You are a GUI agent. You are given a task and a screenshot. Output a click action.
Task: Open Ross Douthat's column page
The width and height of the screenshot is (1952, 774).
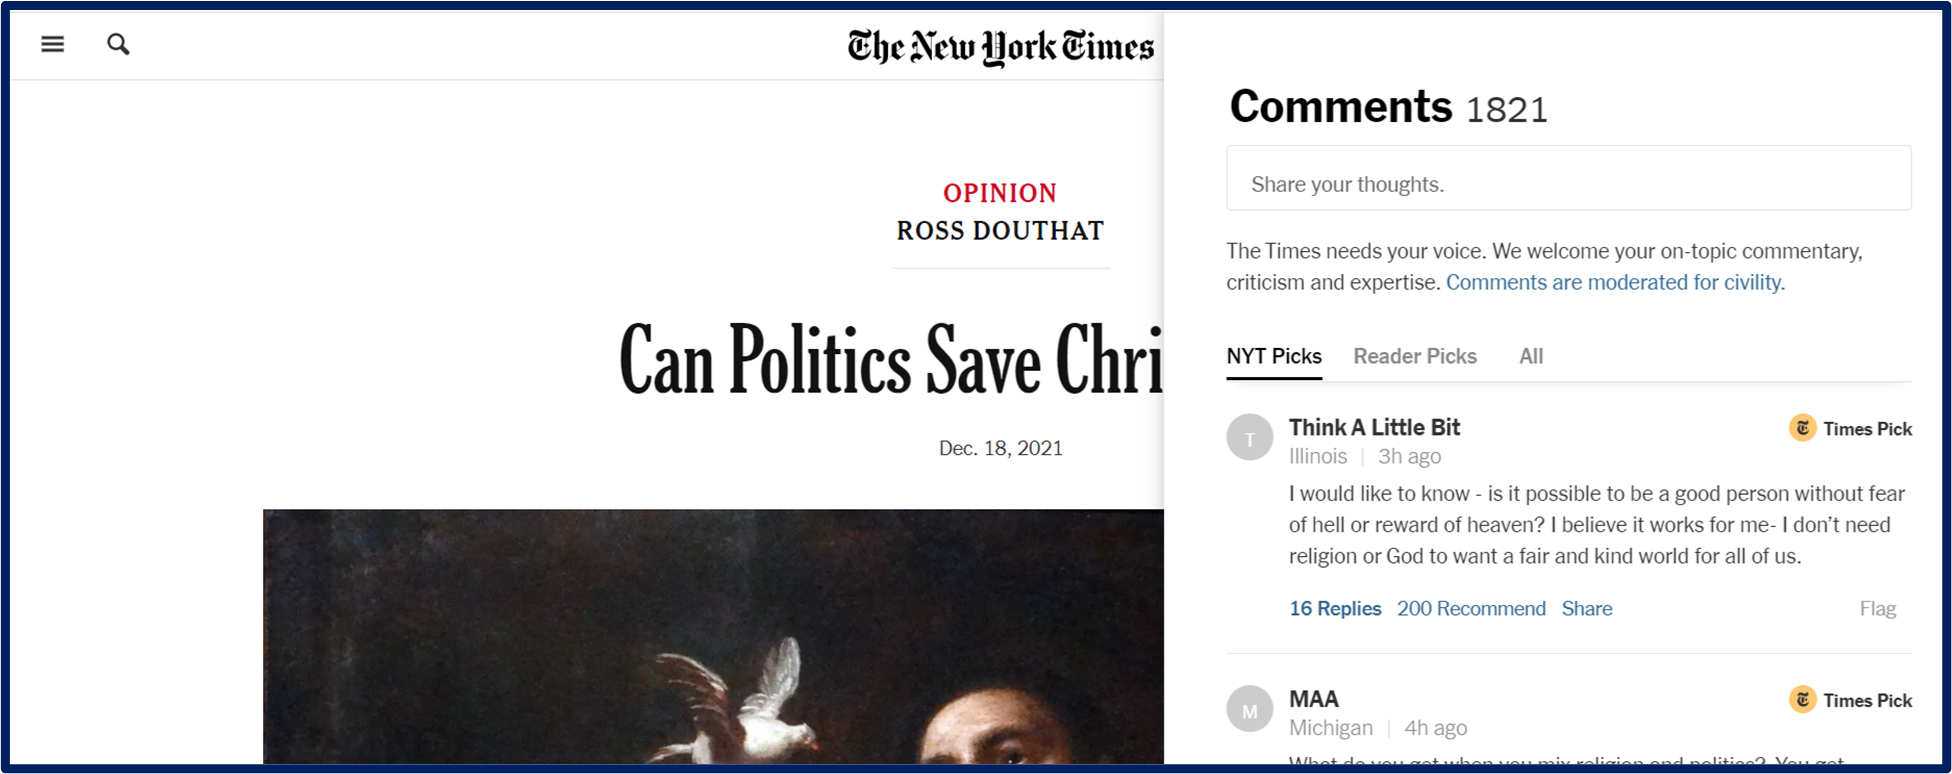(1000, 231)
